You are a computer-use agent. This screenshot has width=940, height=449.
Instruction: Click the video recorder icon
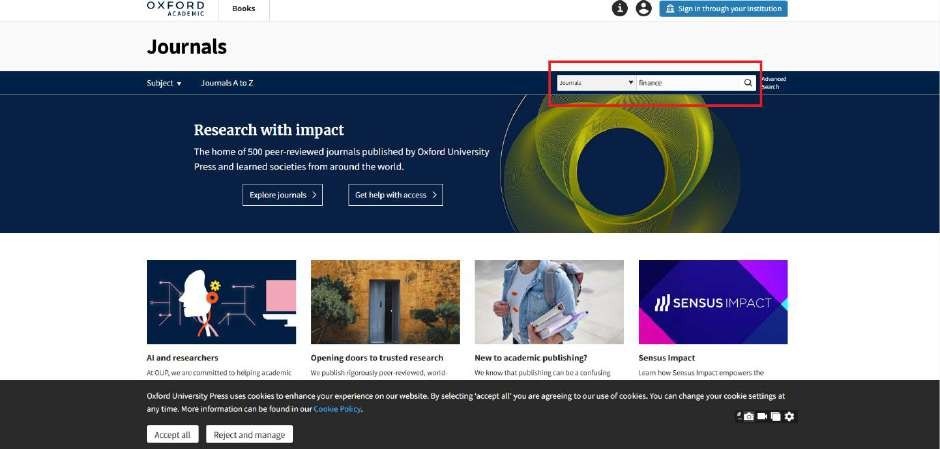coord(763,416)
